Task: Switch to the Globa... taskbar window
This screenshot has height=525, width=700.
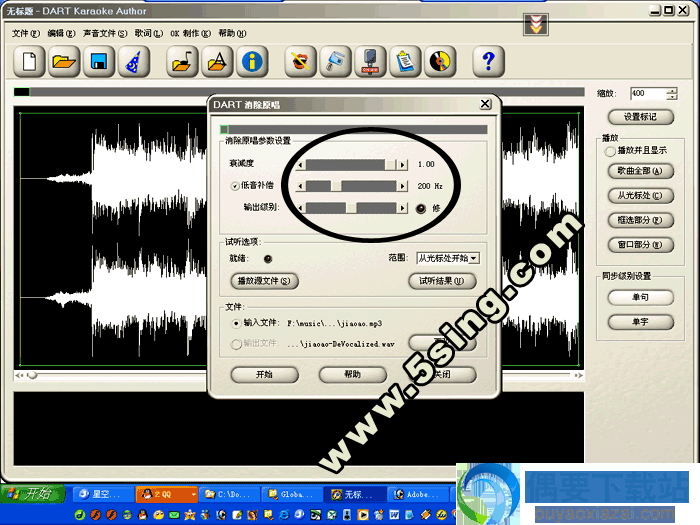Action: pyautogui.click(x=293, y=495)
